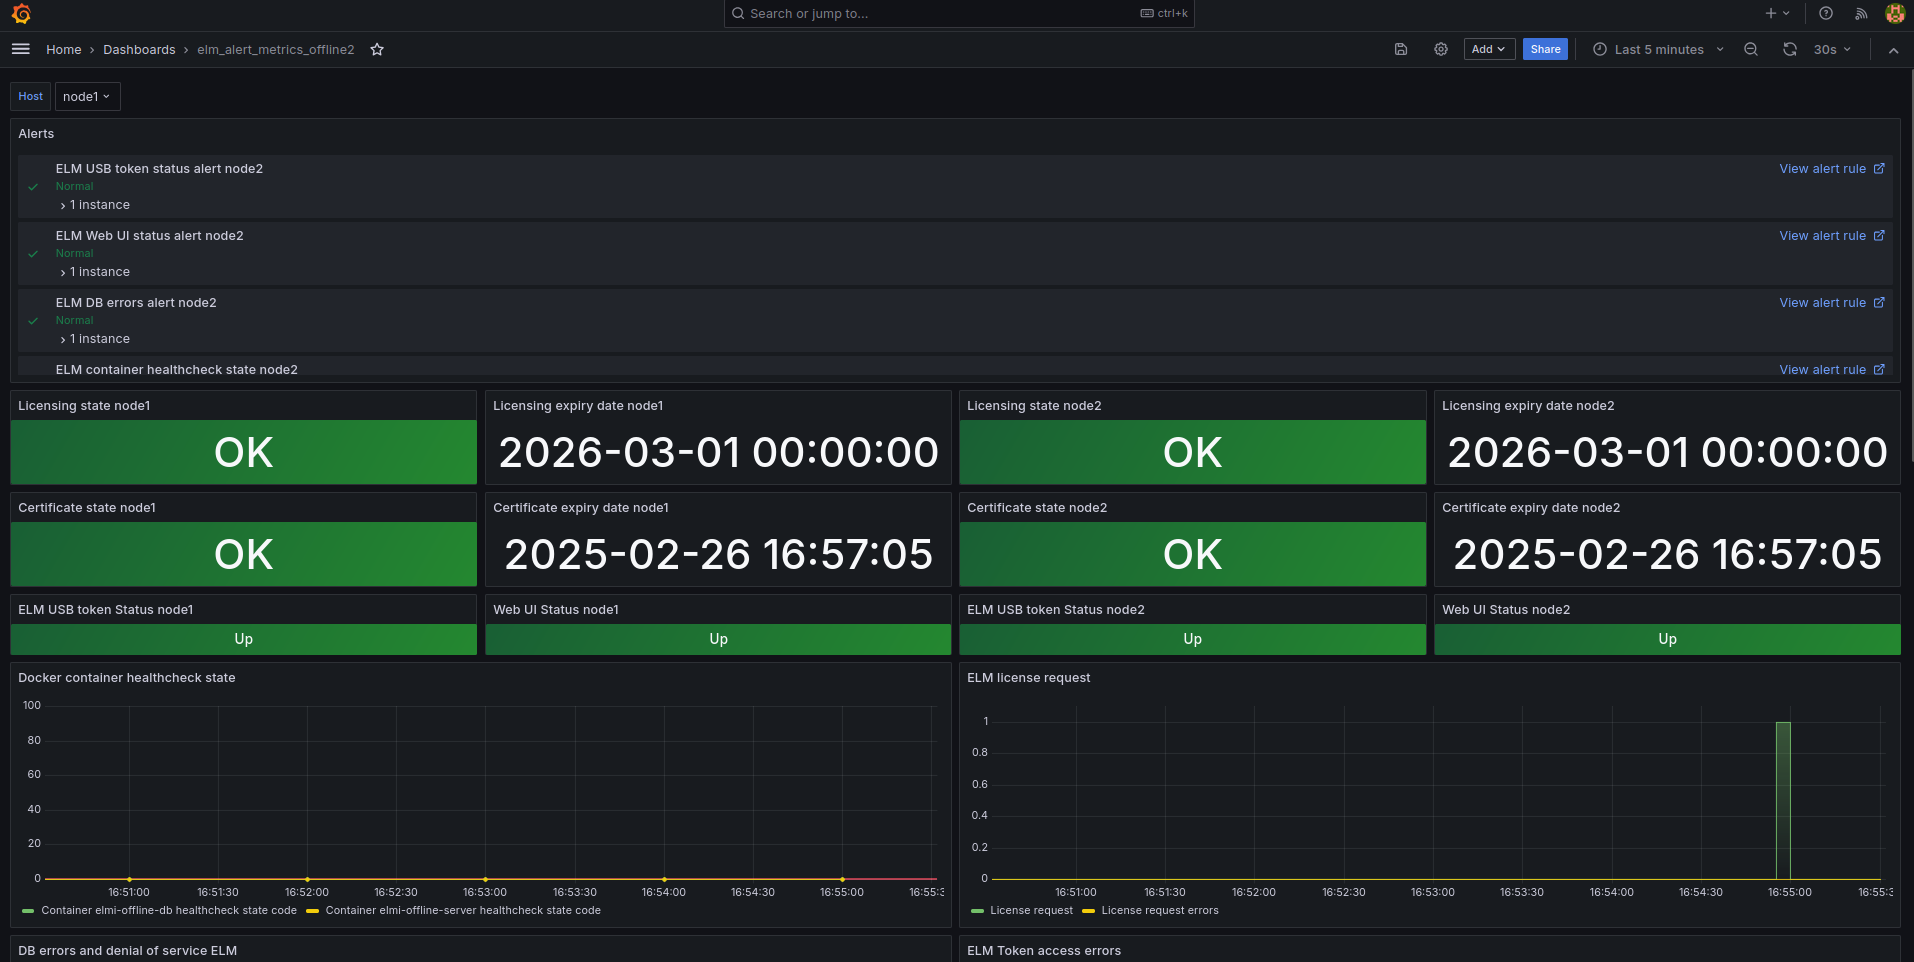Screen dimensions: 1914x962
Task: Click the Grafana logo icon
Action: click(x=21, y=14)
